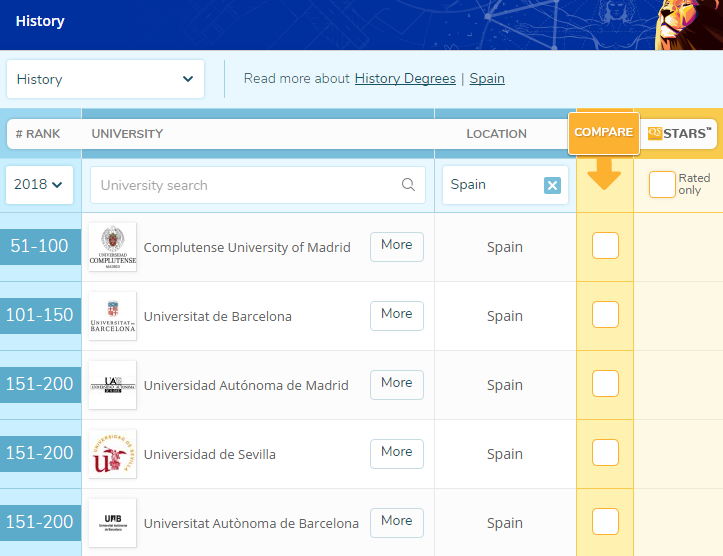Open the Spain location filter field
723x556 pixels.
tap(505, 185)
